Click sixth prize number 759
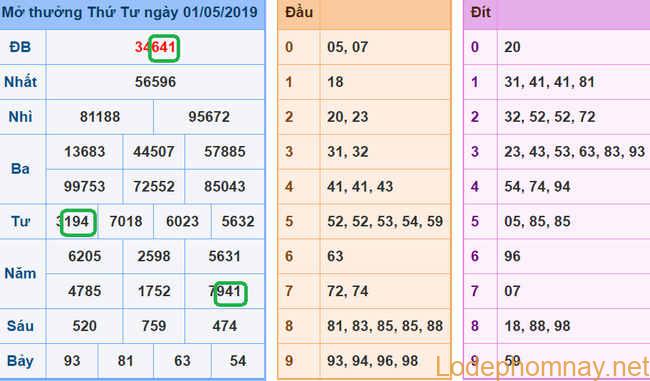Viewport: 650px width, 381px height. coord(154,326)
